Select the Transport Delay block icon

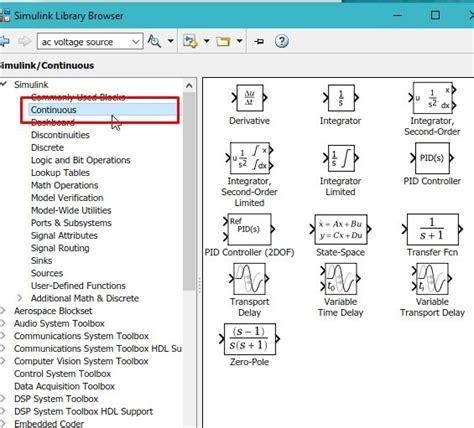click(x=249, y=278)
